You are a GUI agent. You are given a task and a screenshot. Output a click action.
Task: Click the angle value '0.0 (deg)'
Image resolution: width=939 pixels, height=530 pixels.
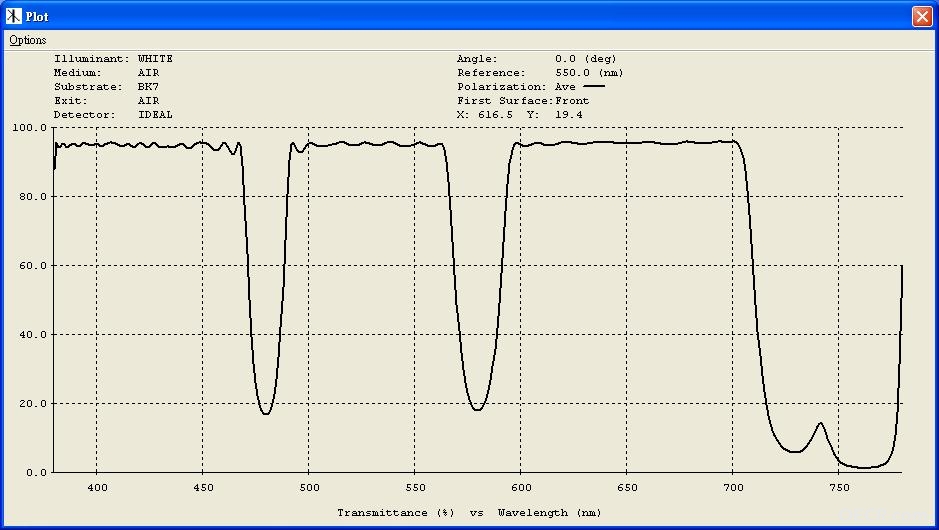[x=586, y=59]
